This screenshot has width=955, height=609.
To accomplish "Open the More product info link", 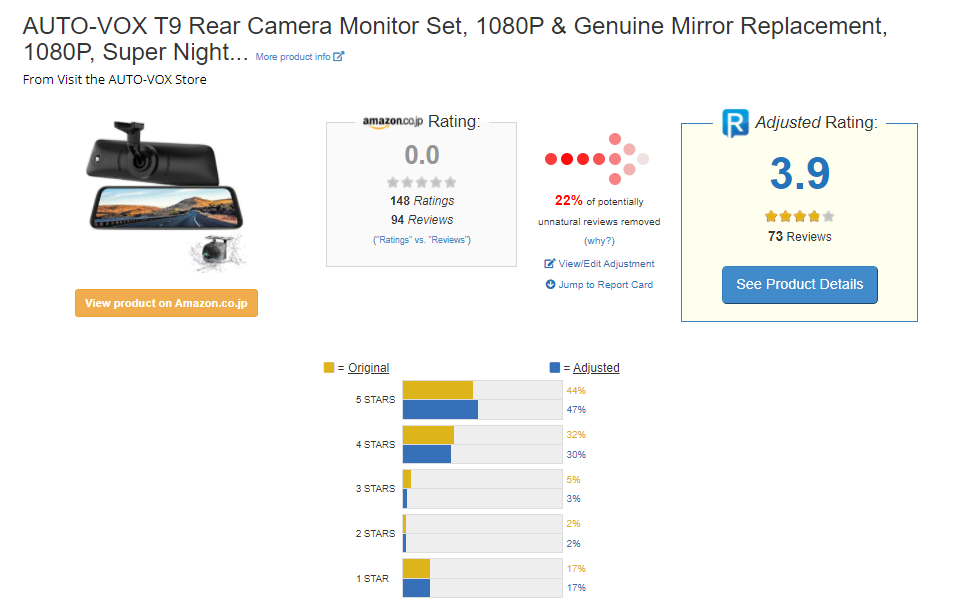I will point(293,57).
